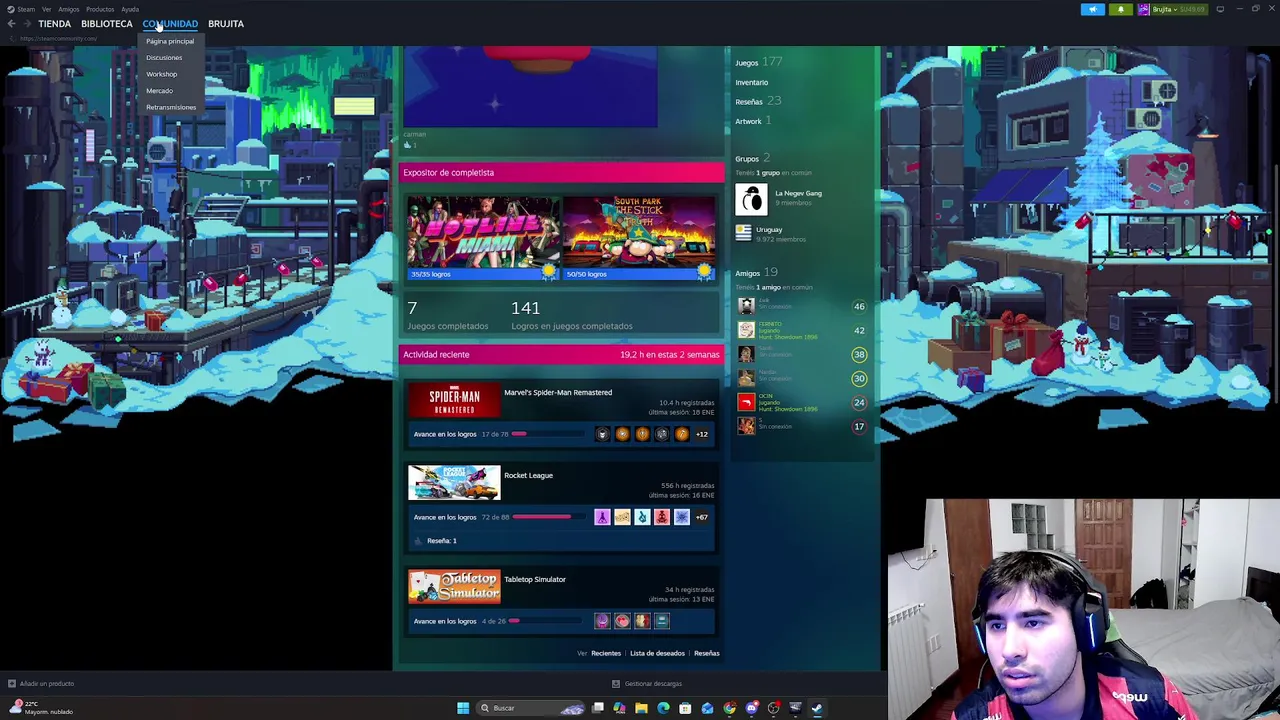Click the level 46 friend badge
Screen dimensions: 1280x720
pos(859,306)
